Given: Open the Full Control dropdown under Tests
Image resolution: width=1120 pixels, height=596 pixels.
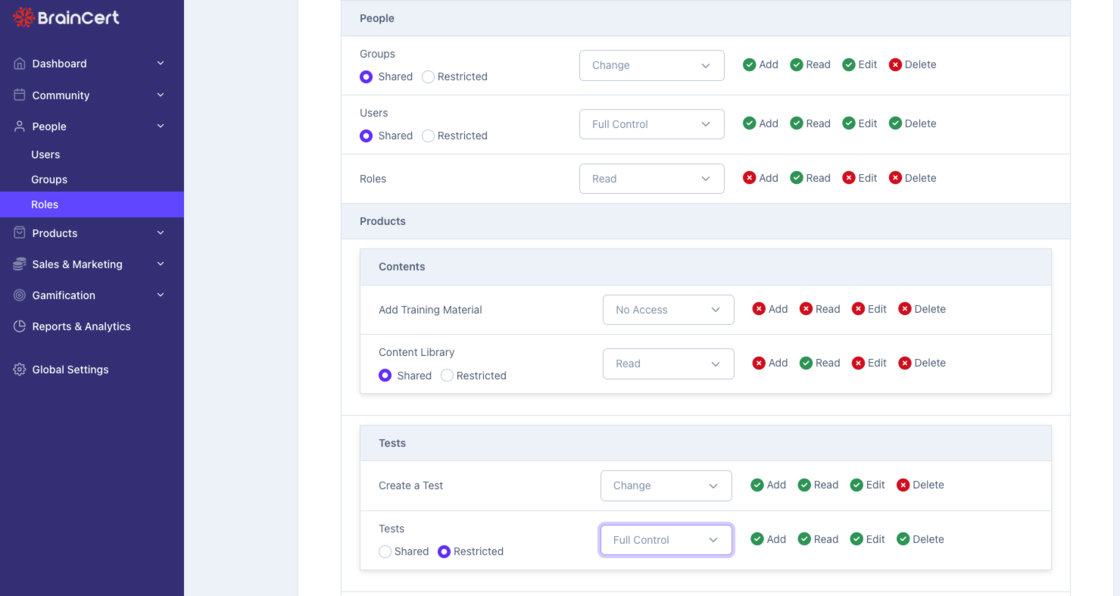Looking at the screenshot, I should click(x=666, y=539).
